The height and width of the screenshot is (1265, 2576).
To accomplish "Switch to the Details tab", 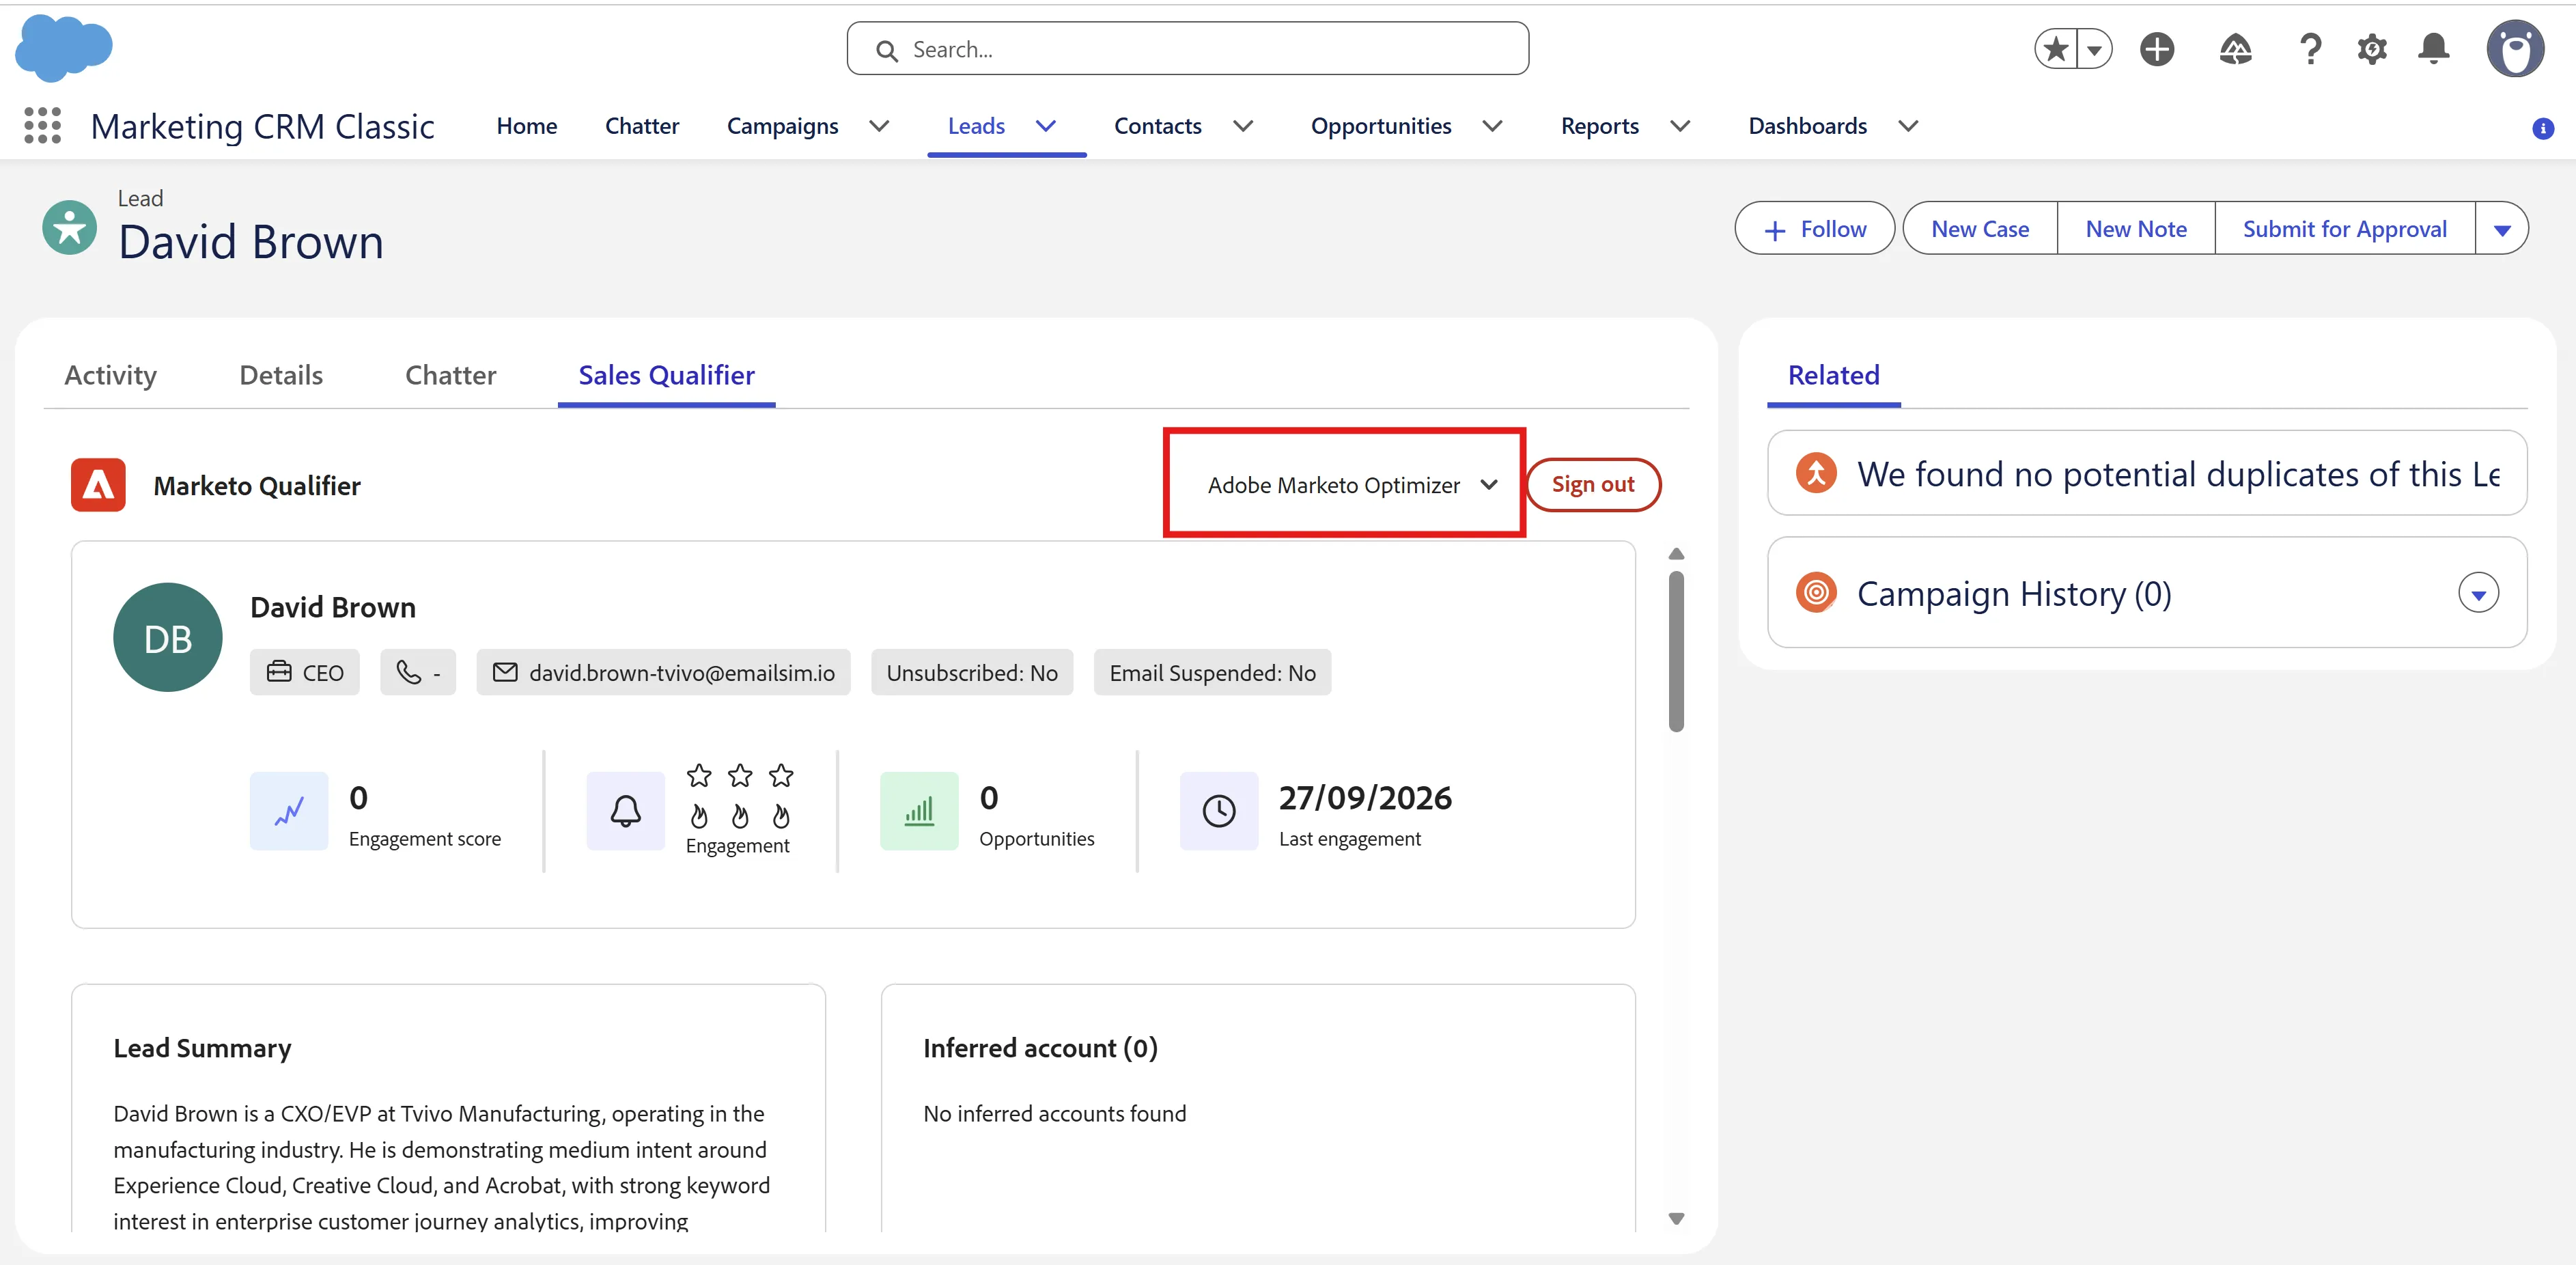I will pyautogui.click(x=281, y=375).
